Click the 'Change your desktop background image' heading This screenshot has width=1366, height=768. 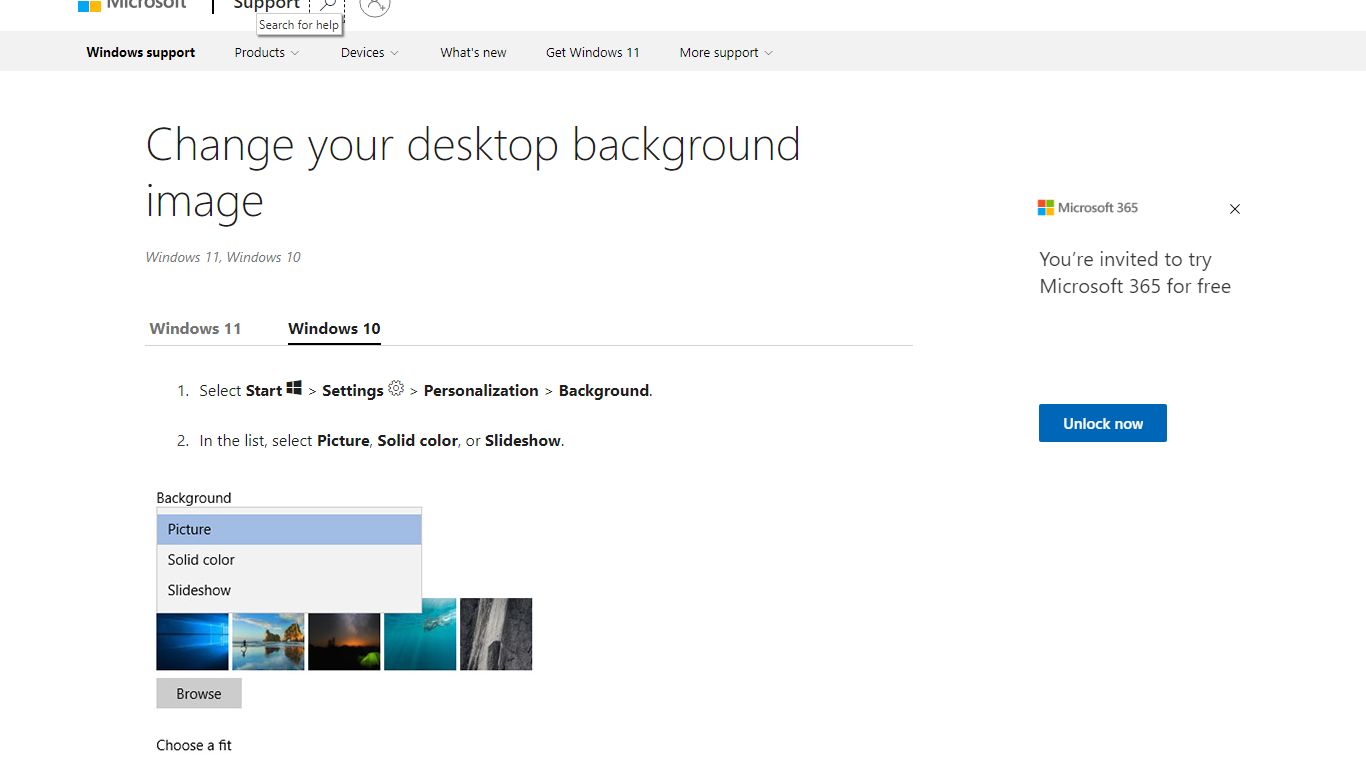click(x=473, y=172)
